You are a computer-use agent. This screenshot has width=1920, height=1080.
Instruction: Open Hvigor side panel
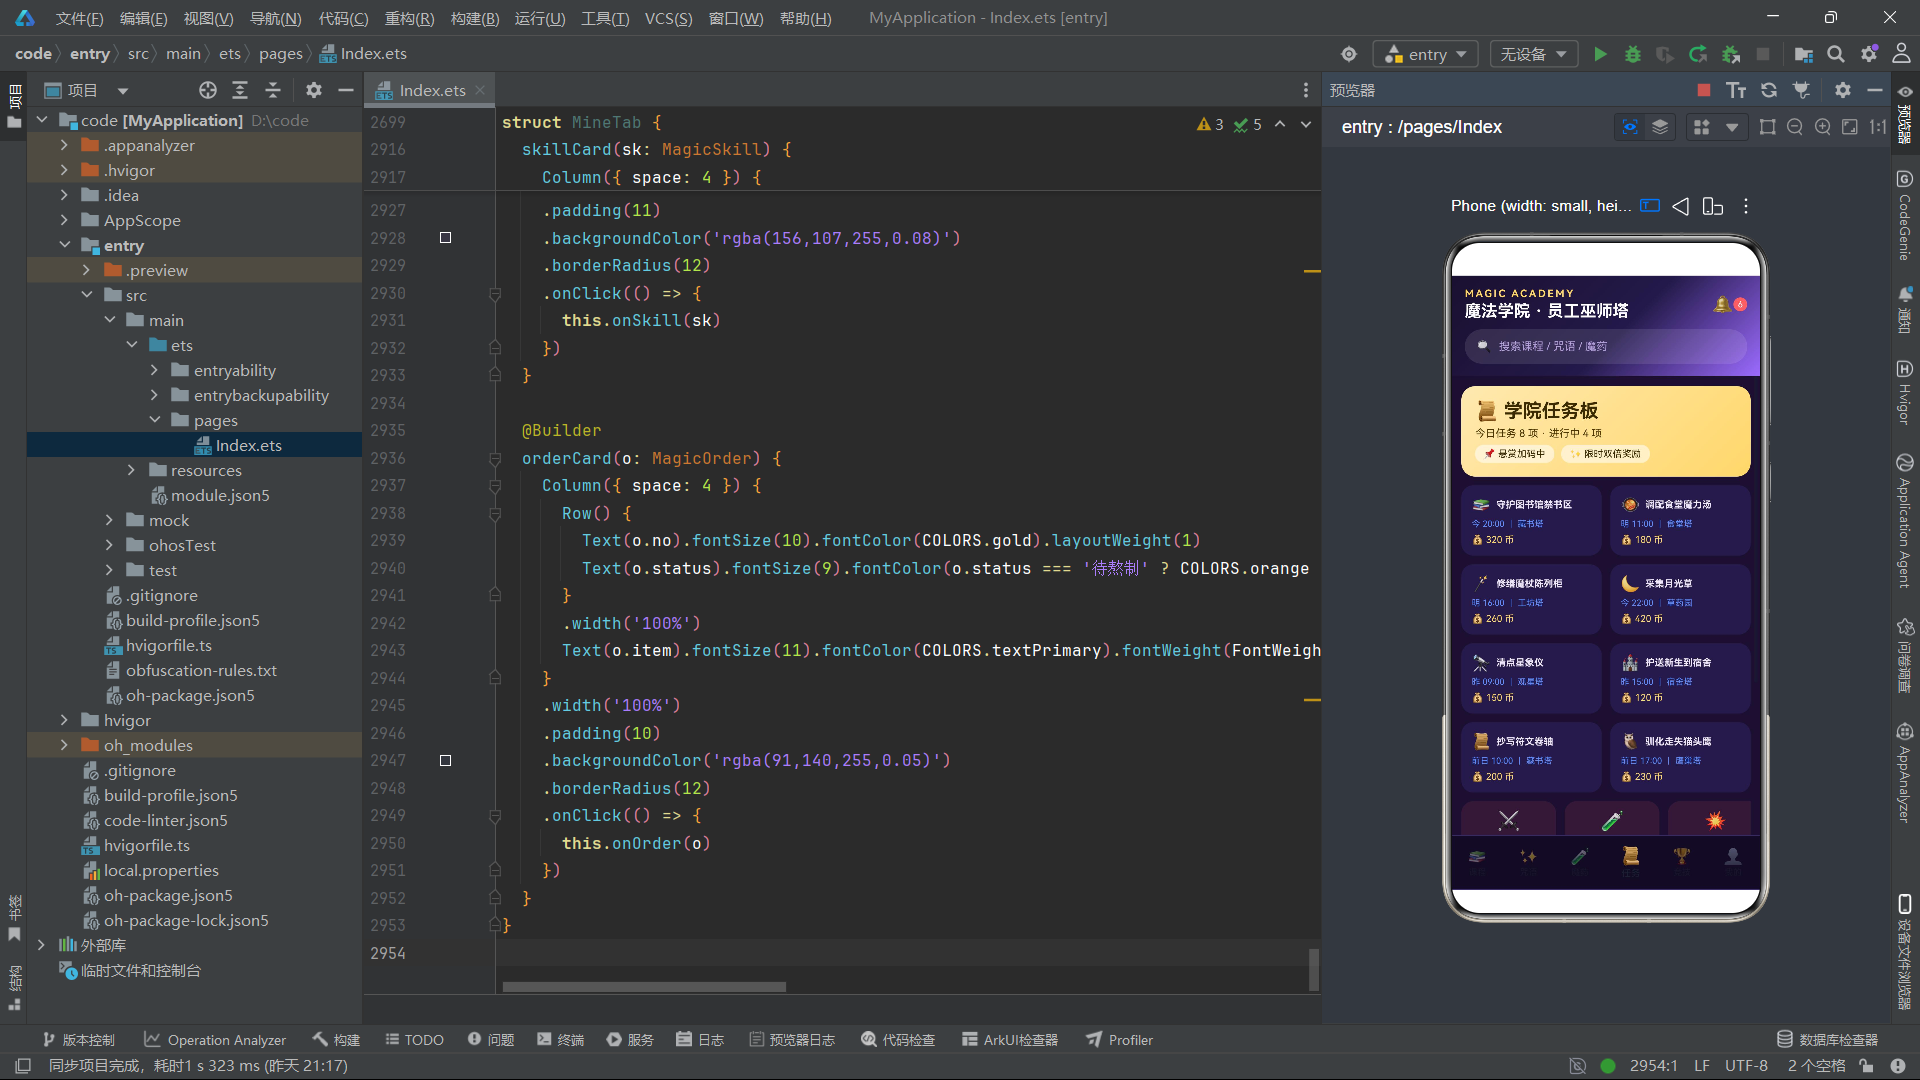pos(1904,392)
